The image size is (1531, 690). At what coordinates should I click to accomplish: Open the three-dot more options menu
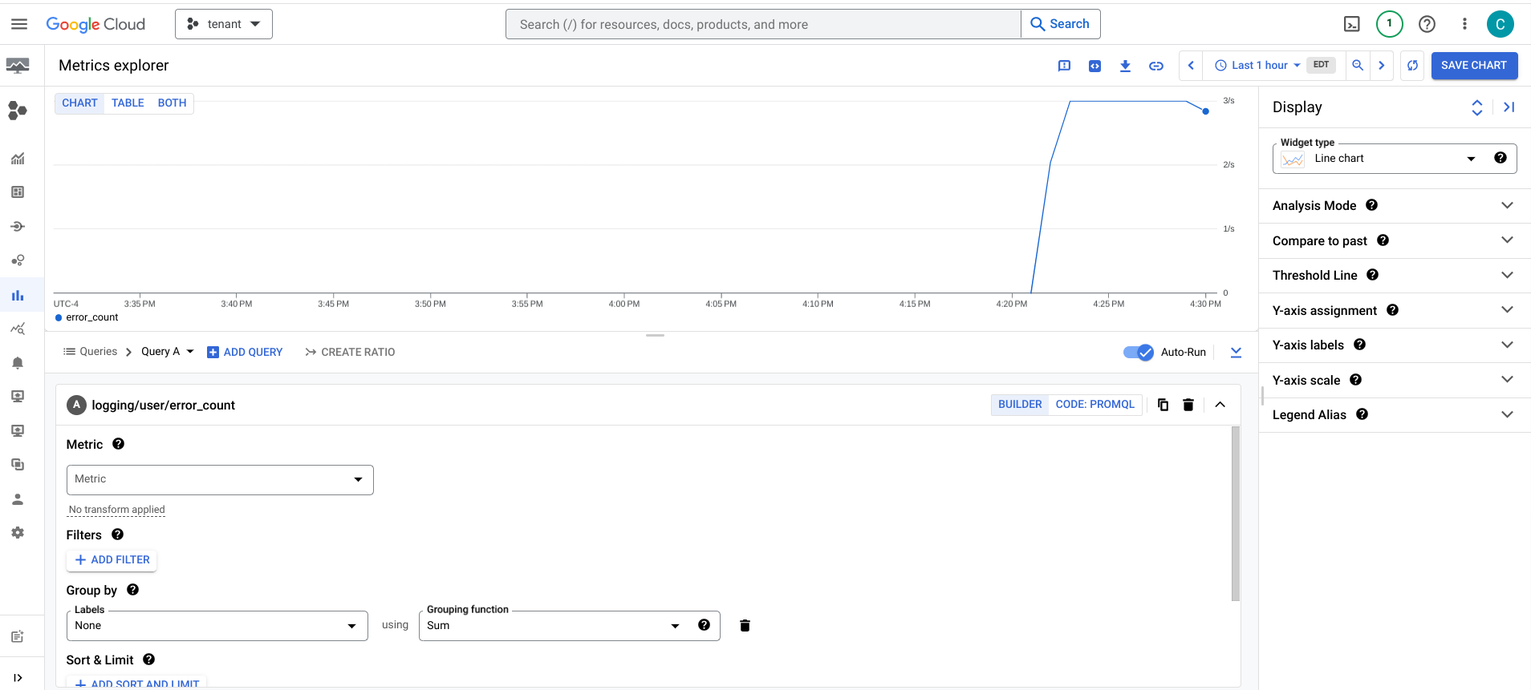[1464, 24]
